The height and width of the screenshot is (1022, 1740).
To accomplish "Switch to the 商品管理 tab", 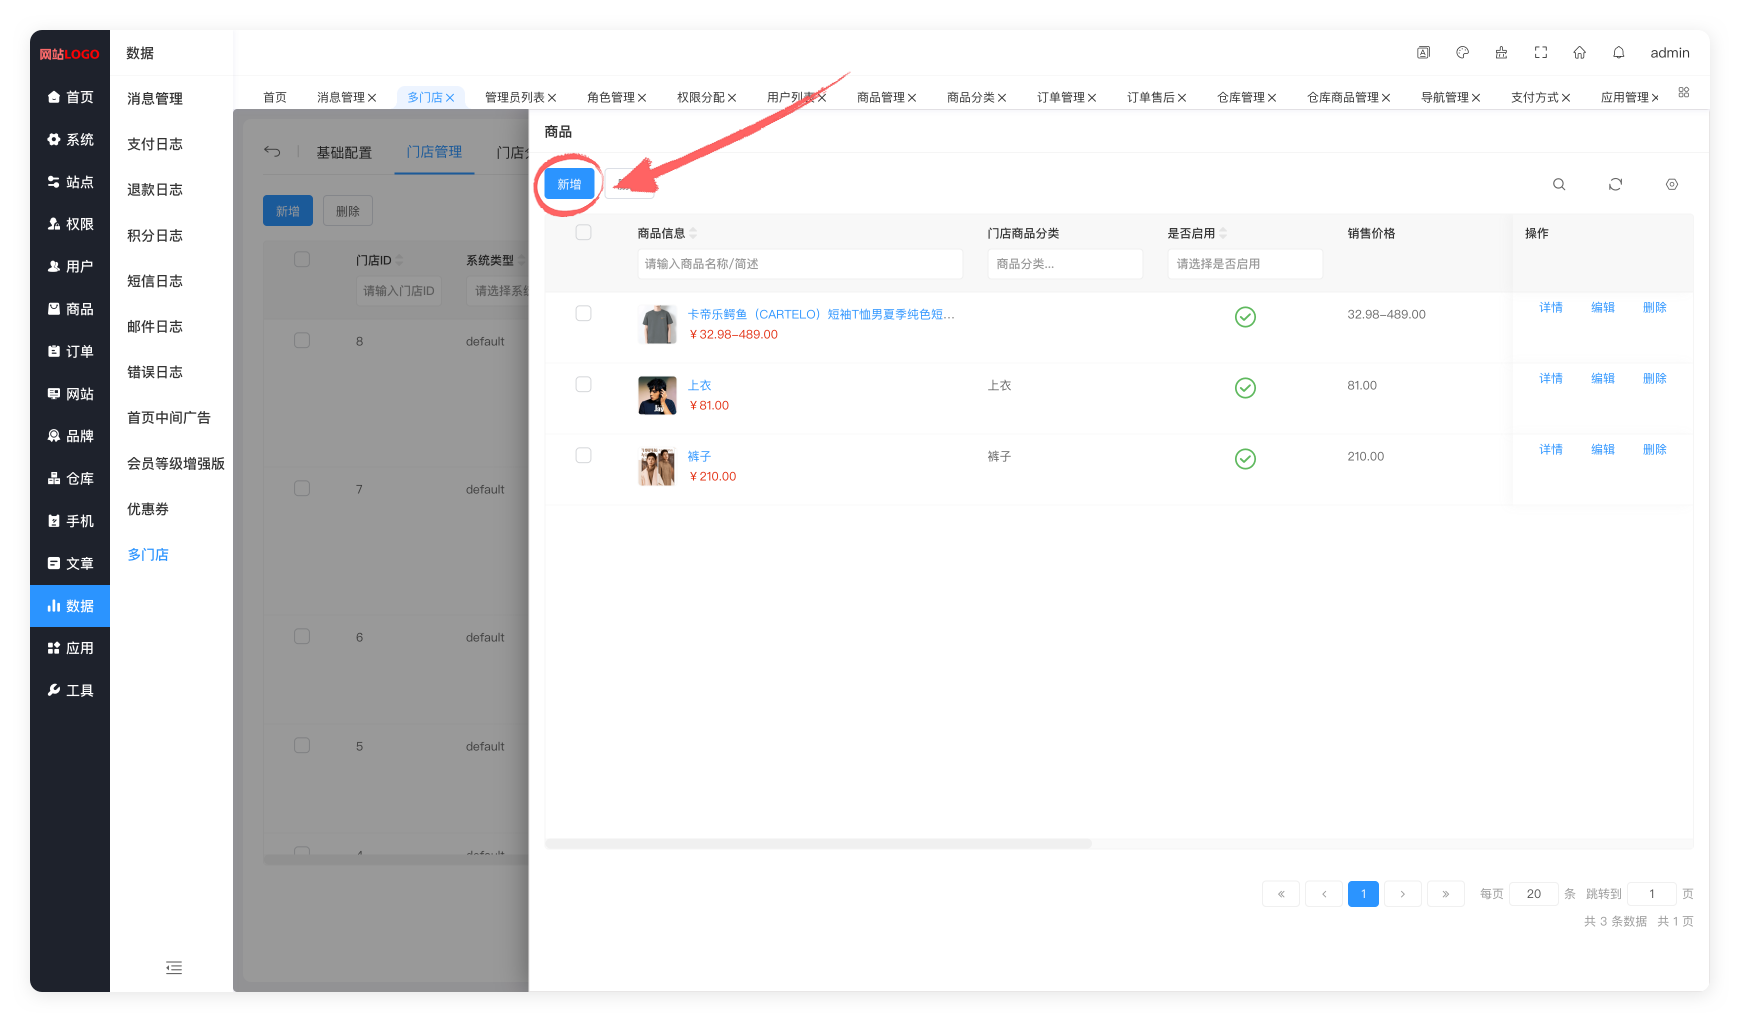I will (880, 97).
